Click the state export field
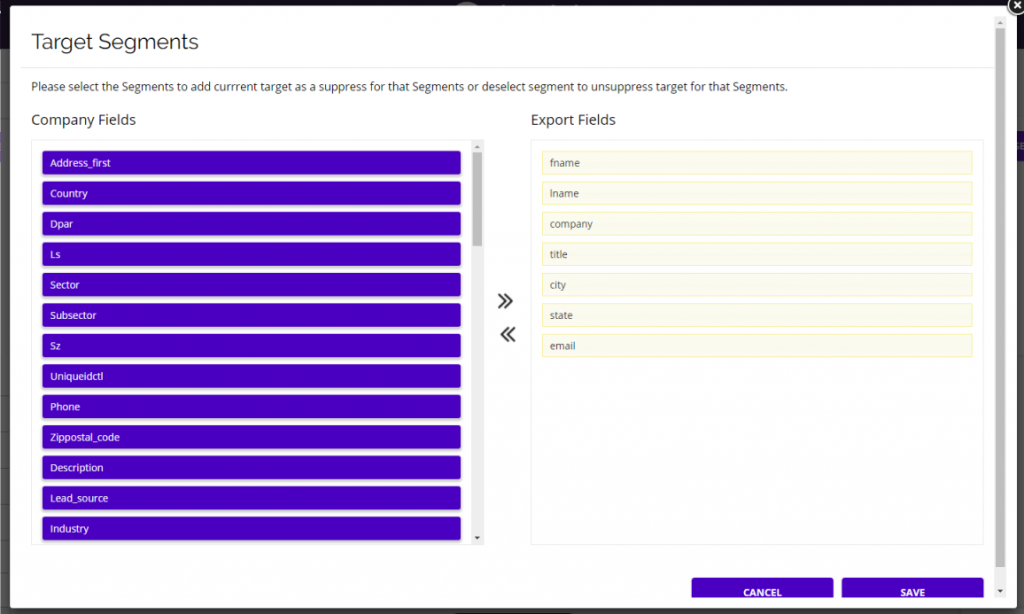1024x614 pixels. pos(757,314)
